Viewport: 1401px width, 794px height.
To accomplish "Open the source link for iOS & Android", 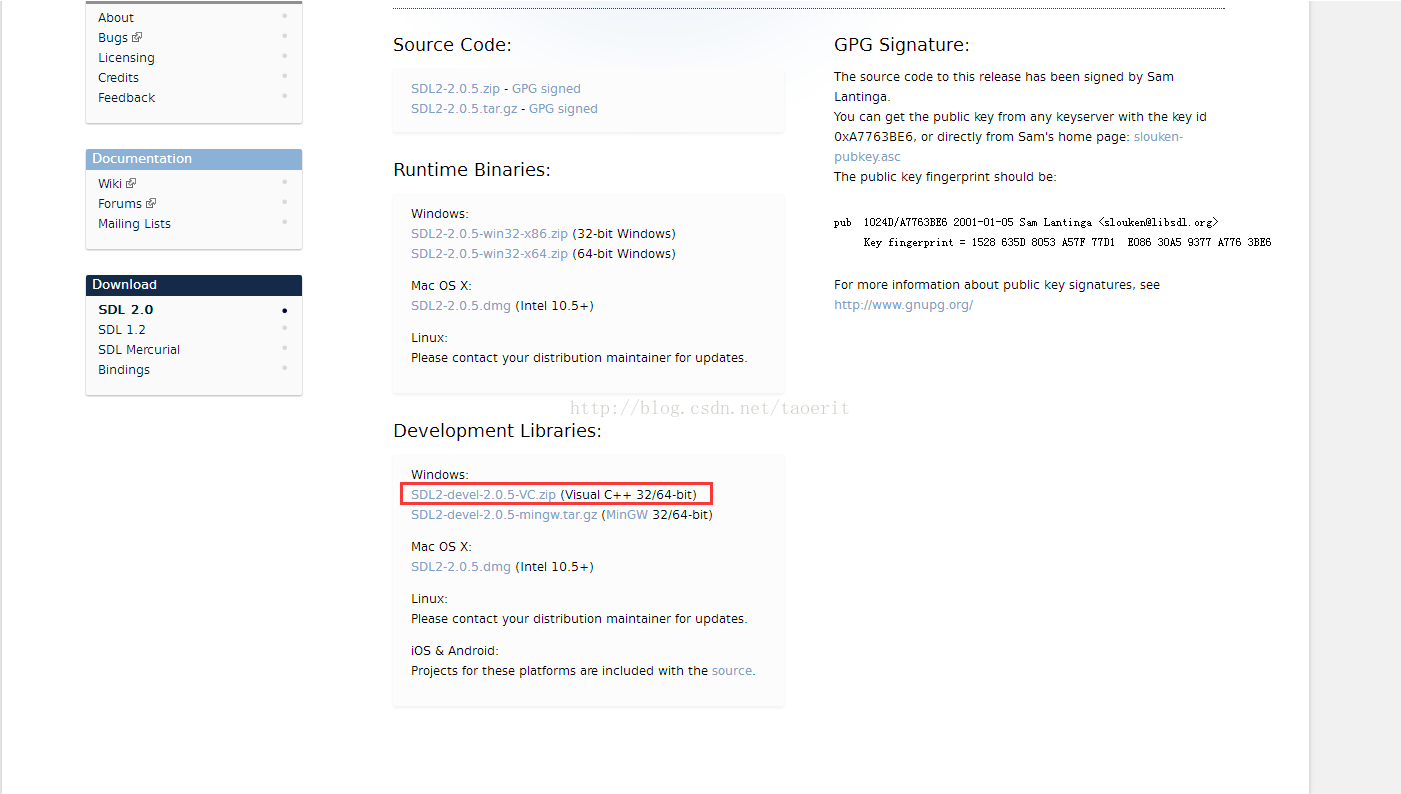I will (x=732, y=671).
